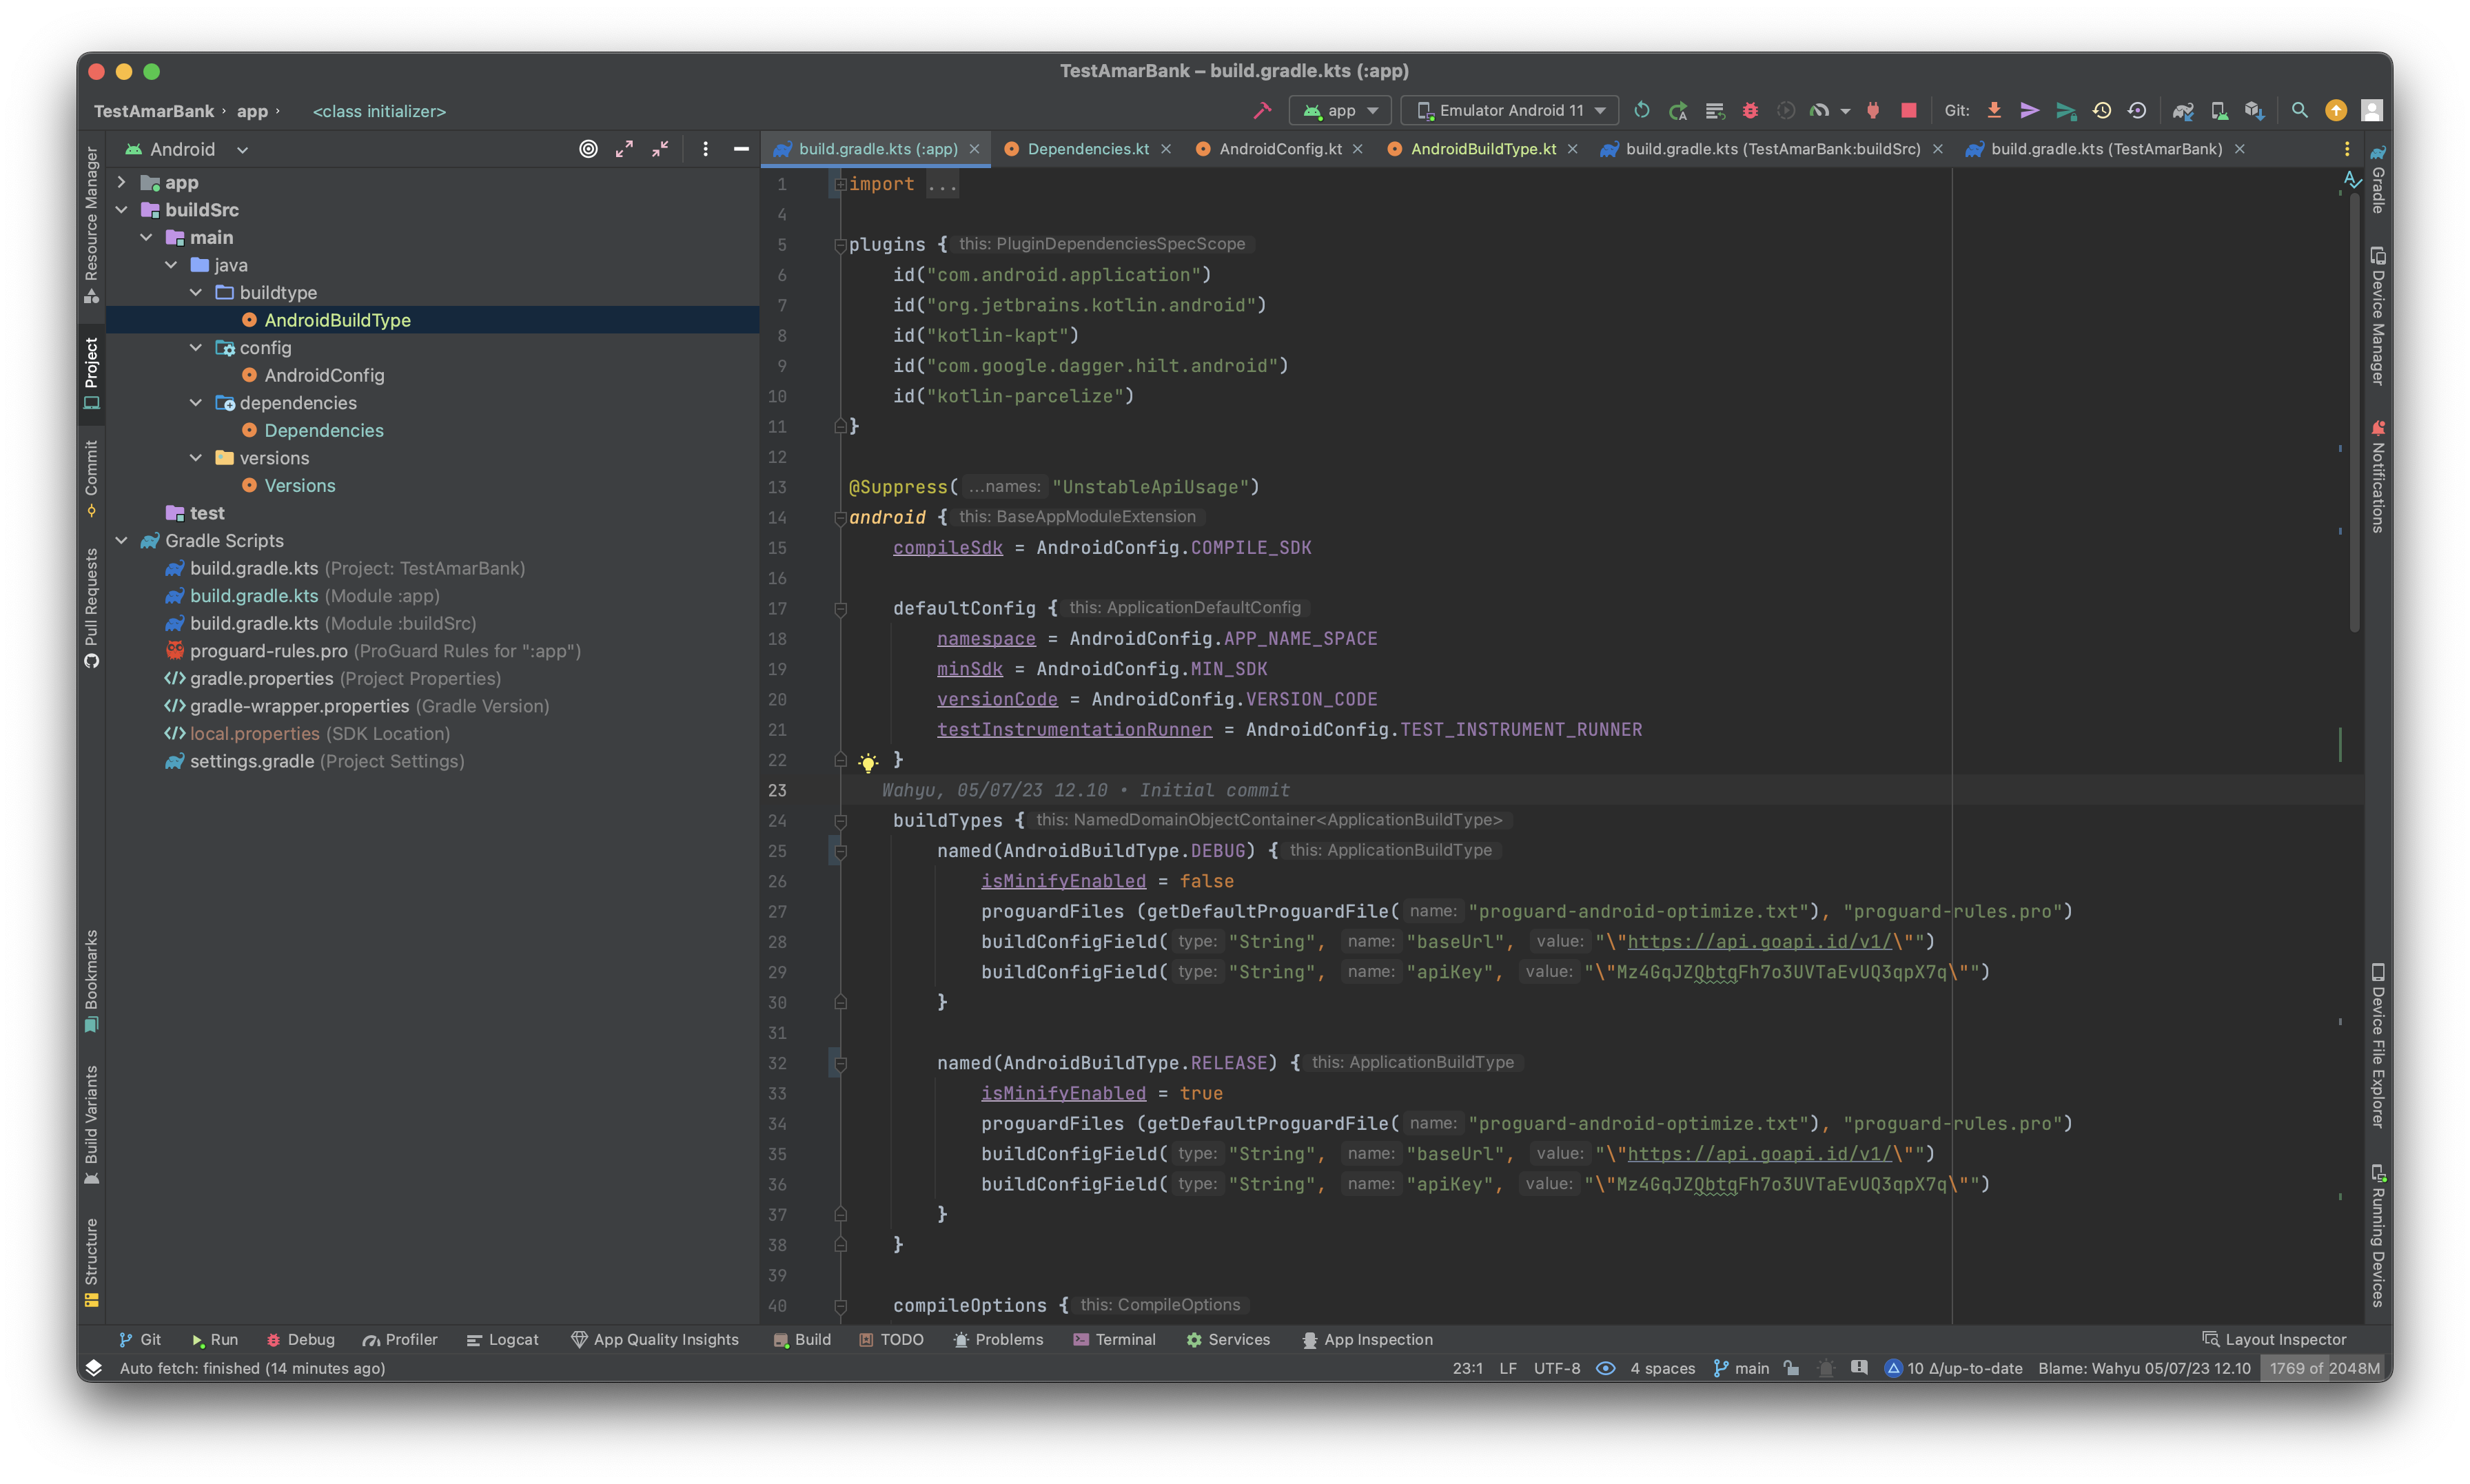
Task: Collapse the buildSrc tree node
Action: (x=122, y=210)
